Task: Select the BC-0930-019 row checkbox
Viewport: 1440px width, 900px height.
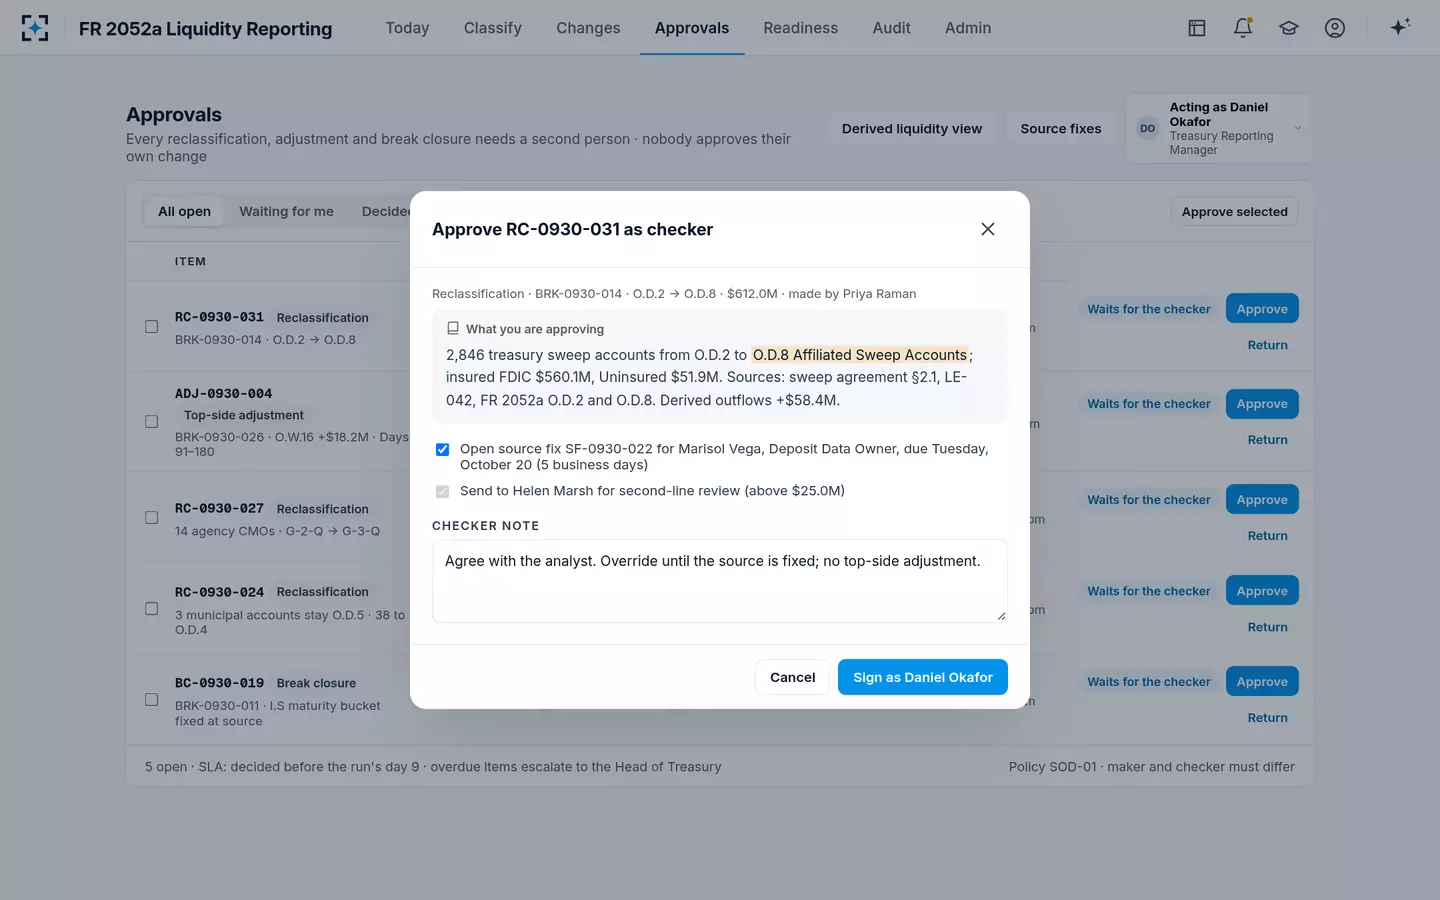Action: coord(152,700)
